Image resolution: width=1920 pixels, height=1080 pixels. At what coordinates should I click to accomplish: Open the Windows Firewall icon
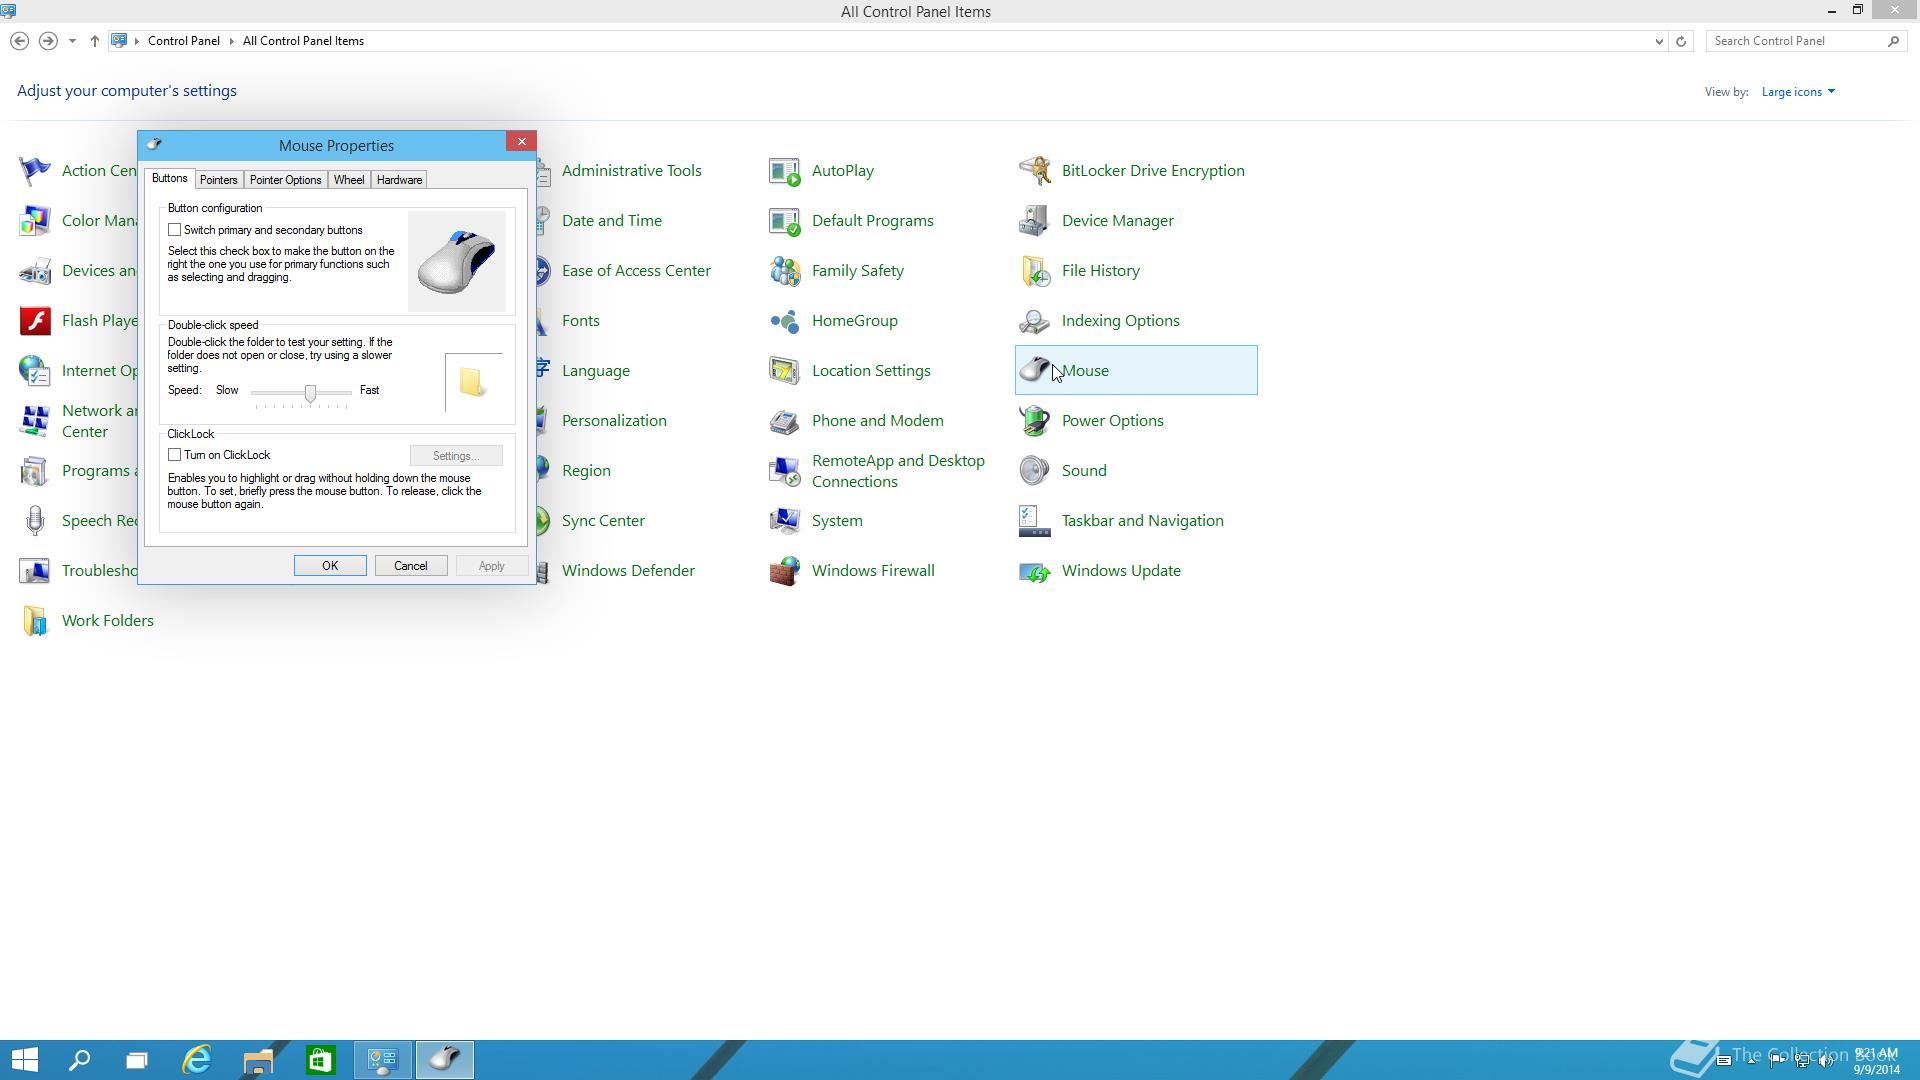coord(785,571)
